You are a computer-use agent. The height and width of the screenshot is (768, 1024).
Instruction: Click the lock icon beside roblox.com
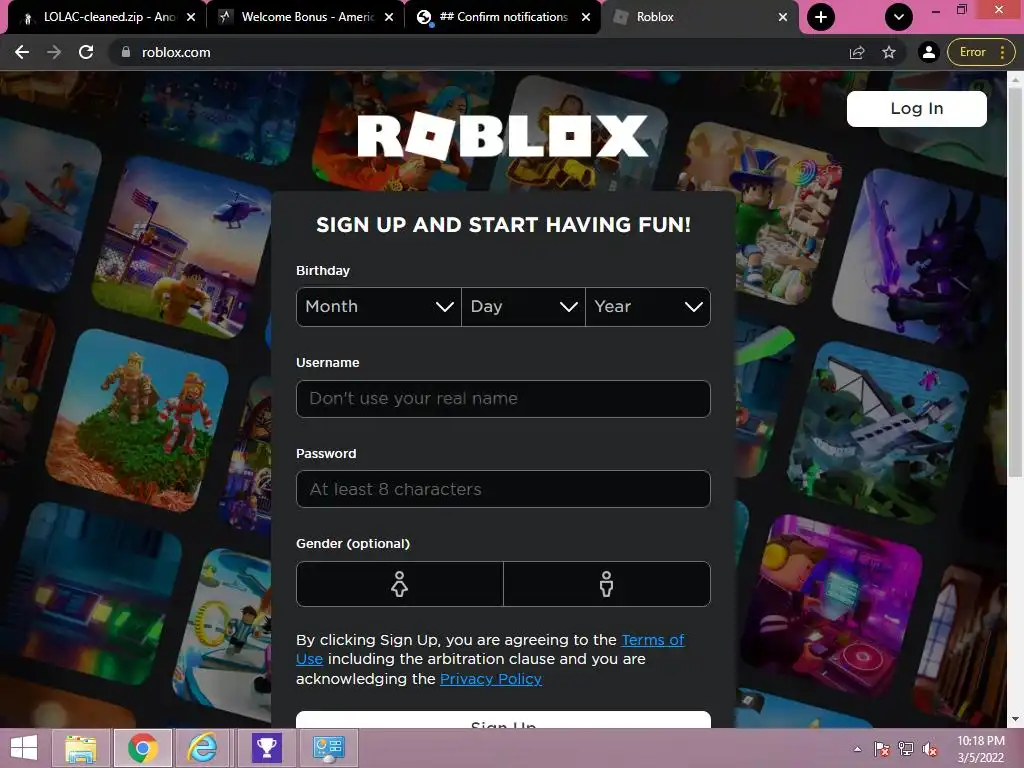[x=126, y=52]
